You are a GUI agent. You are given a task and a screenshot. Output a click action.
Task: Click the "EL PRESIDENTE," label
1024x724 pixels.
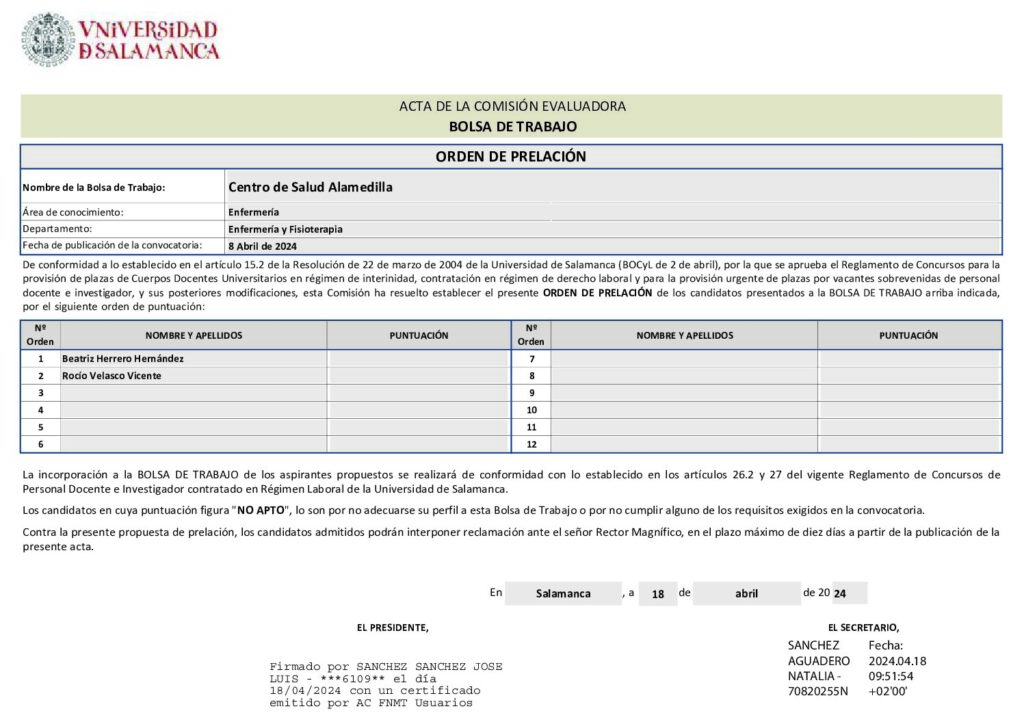point(392,627)
